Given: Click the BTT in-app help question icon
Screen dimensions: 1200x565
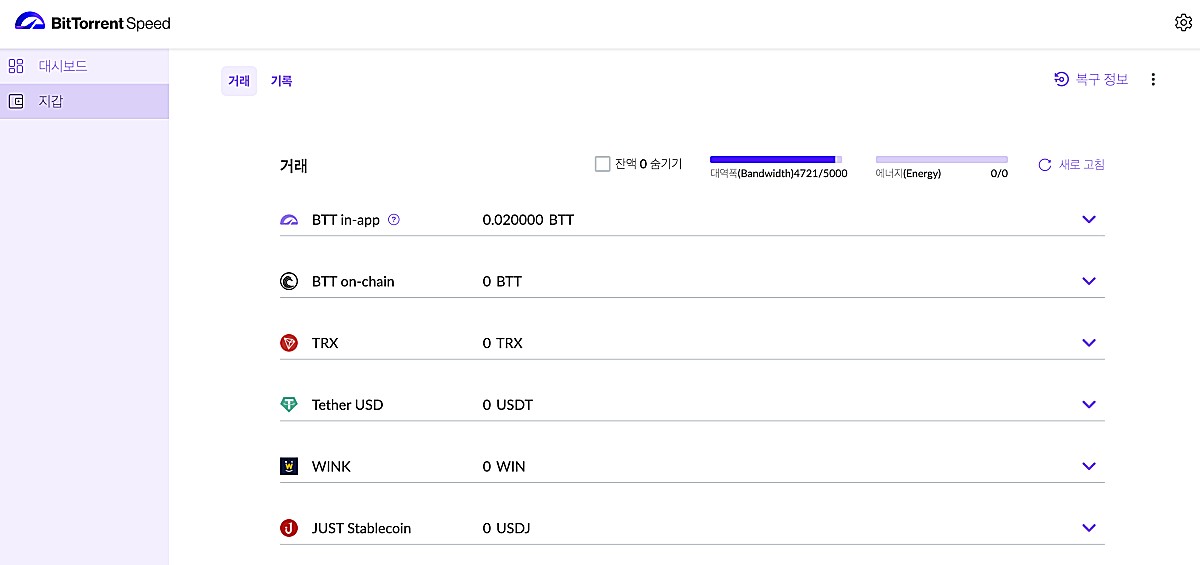Looking at the screenshot, I should 393,220.
